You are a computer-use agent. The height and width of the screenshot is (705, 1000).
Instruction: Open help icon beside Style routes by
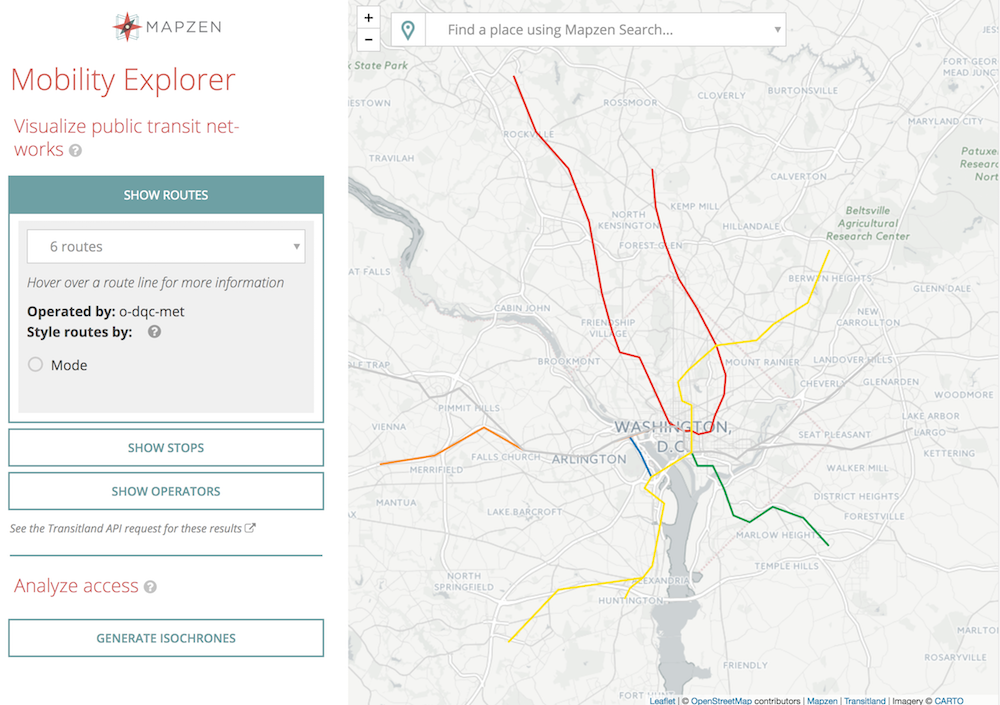coord(154,332)
